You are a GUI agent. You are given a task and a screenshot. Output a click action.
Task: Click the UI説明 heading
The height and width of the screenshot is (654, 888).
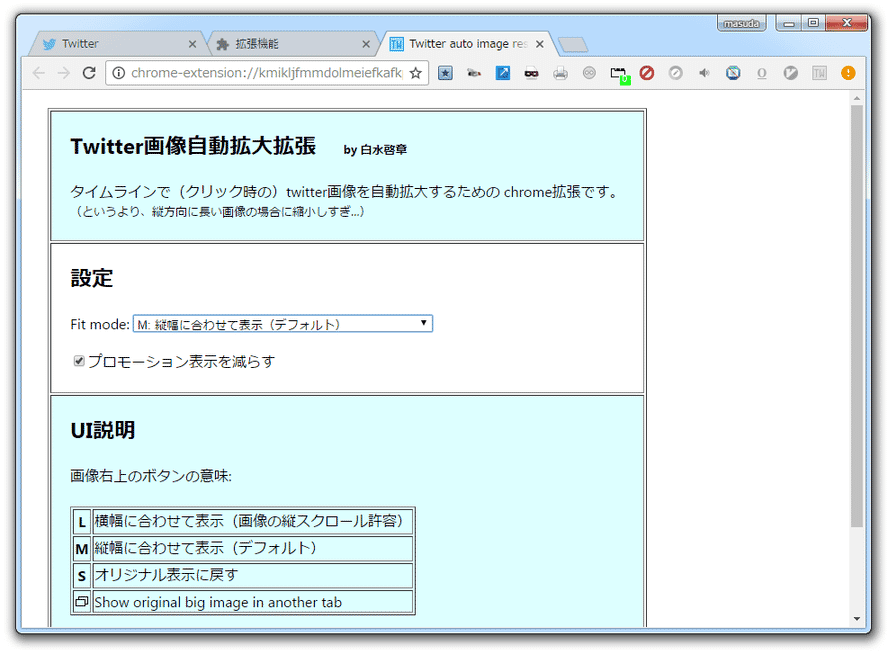click(103, 430)
